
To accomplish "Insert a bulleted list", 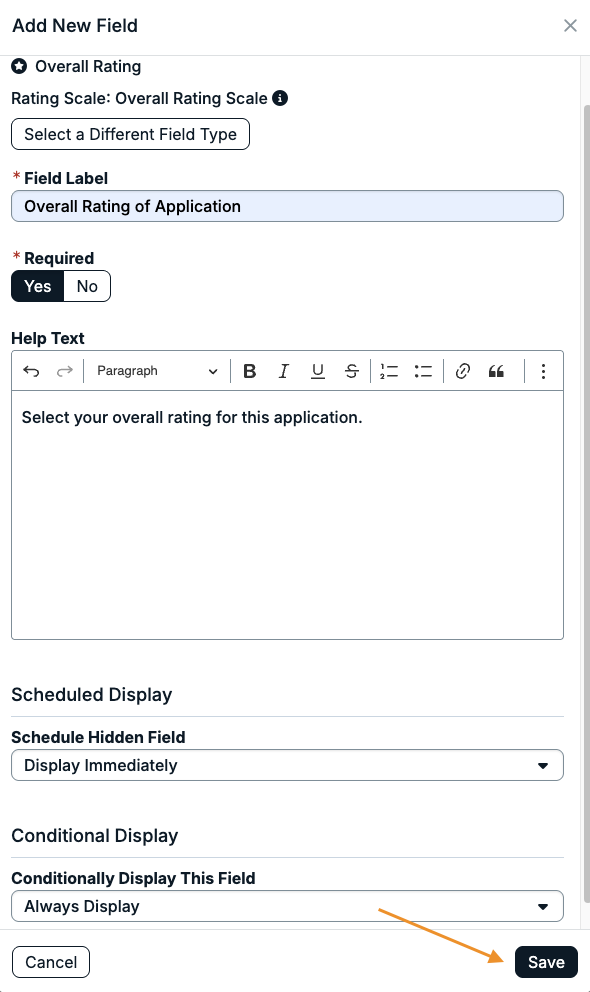I will (423, 371).
